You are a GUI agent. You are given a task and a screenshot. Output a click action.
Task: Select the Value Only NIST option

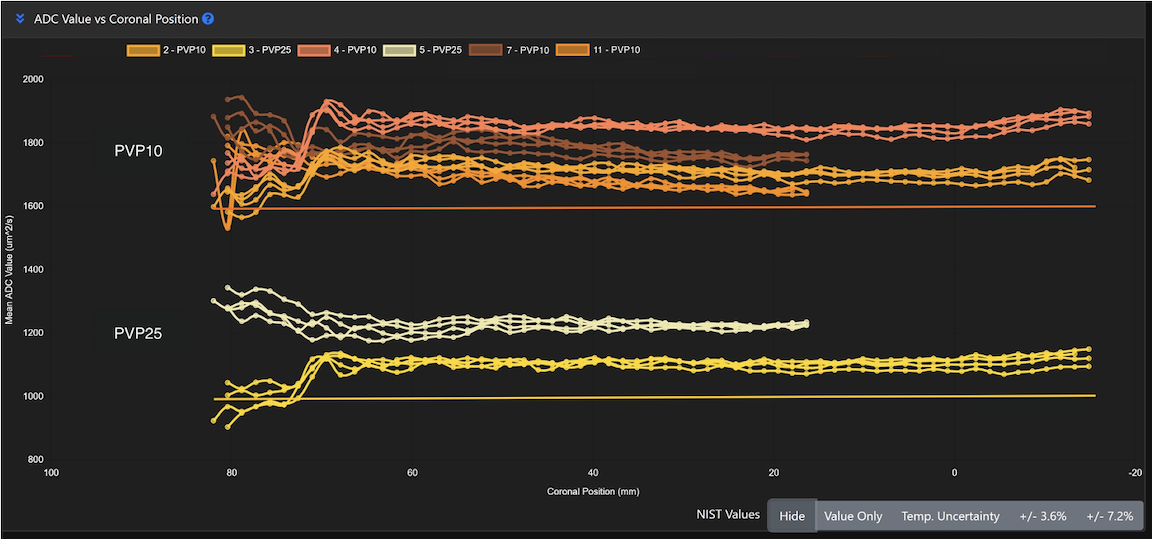(x=853, y=516)
